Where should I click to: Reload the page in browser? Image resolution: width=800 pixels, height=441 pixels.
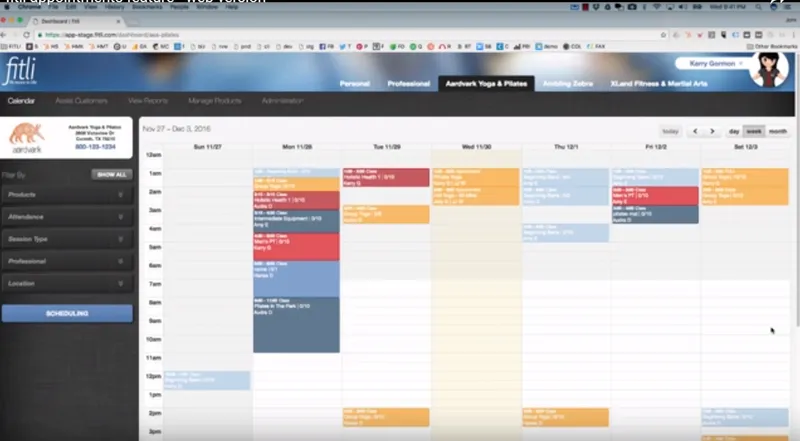point(27,35)
